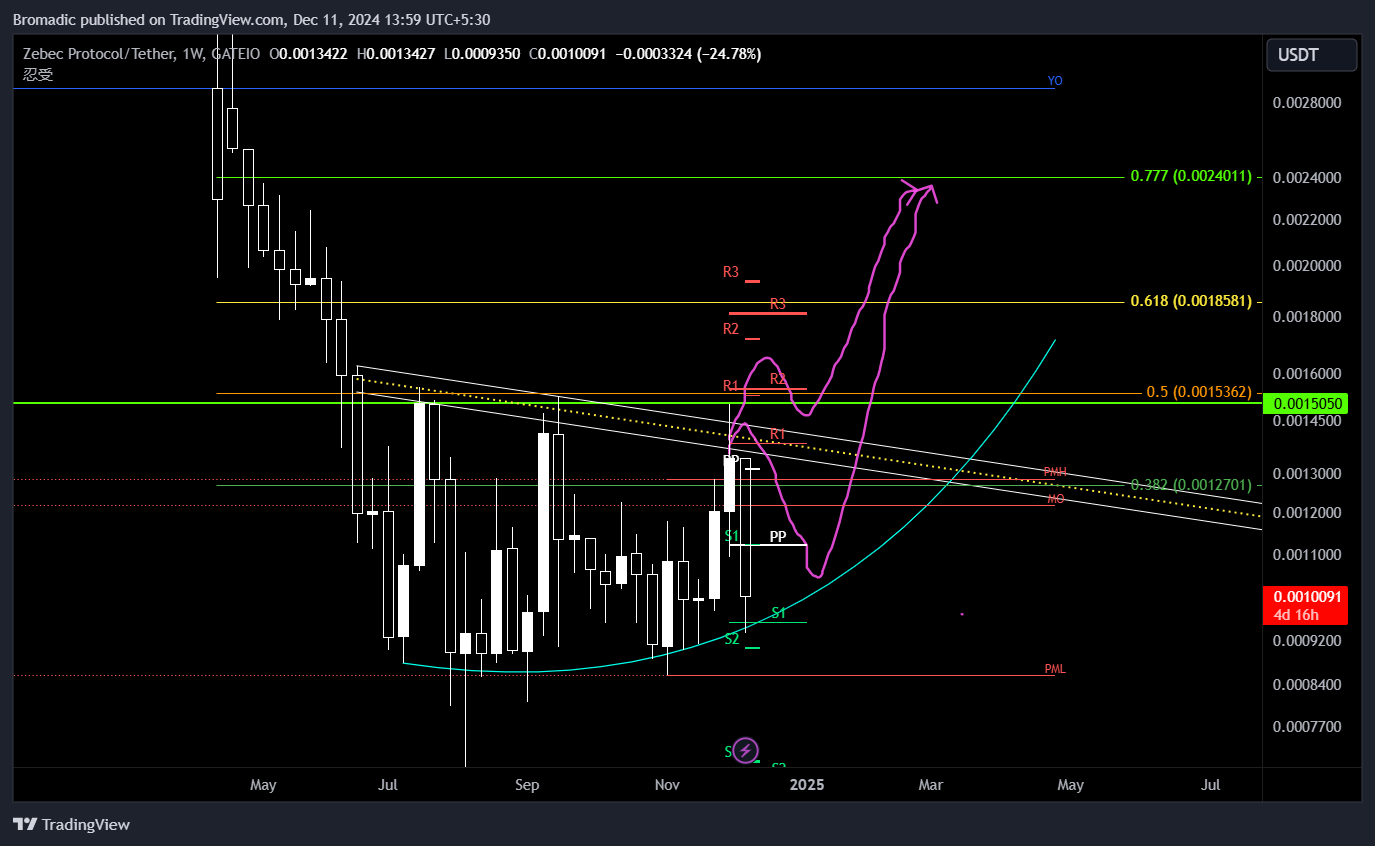Click the close value C0.0010091
Viewport: 1375px width, 846px height.
[567, 54]
